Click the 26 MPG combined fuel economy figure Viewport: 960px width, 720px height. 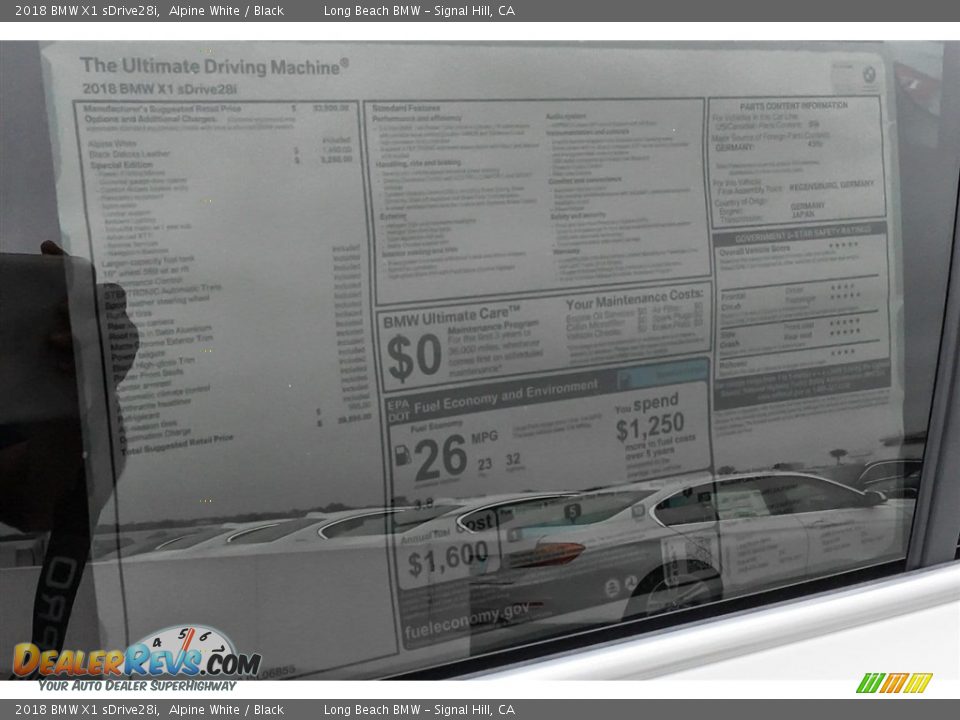pyautogui.click(x=440, y=456)
